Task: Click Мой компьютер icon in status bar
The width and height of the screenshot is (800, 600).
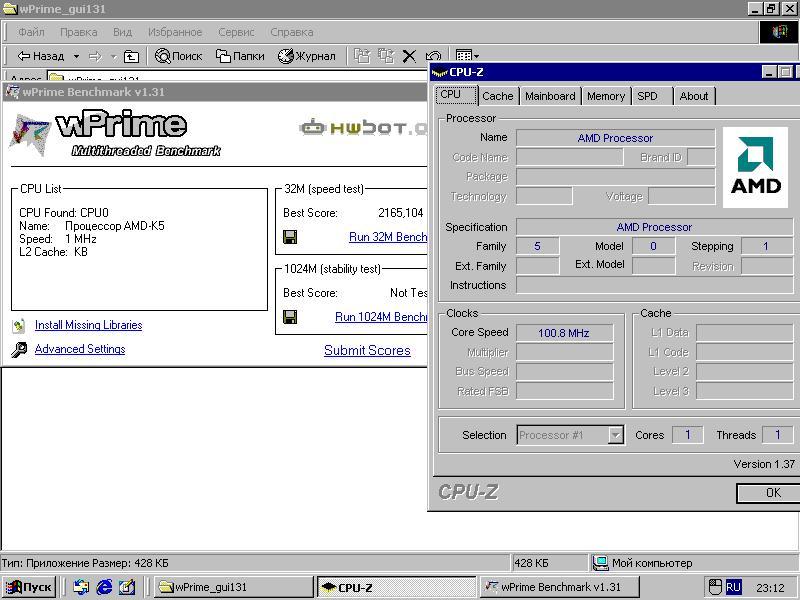Action: point(600,563)
